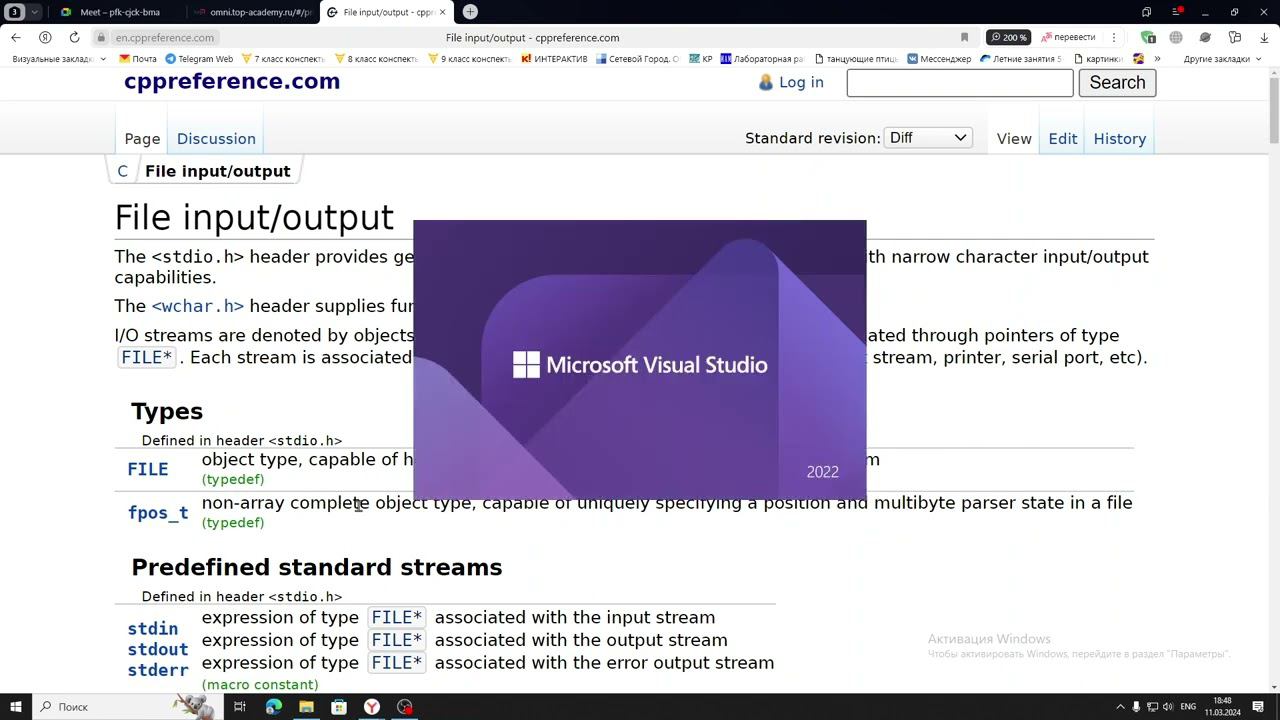
Task: Launch Microsoft Edge from the taskbar
Action: coord(273,707)
